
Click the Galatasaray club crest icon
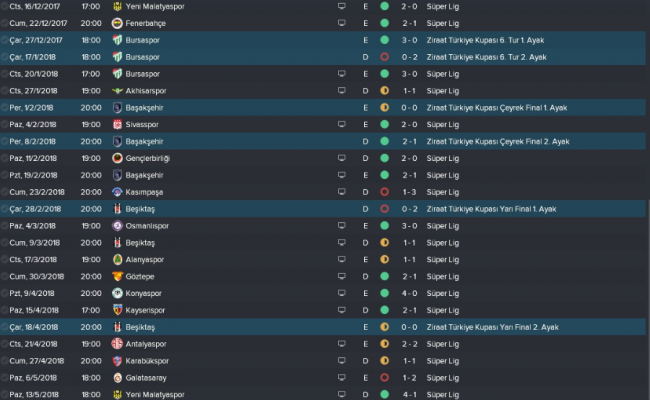118,377
